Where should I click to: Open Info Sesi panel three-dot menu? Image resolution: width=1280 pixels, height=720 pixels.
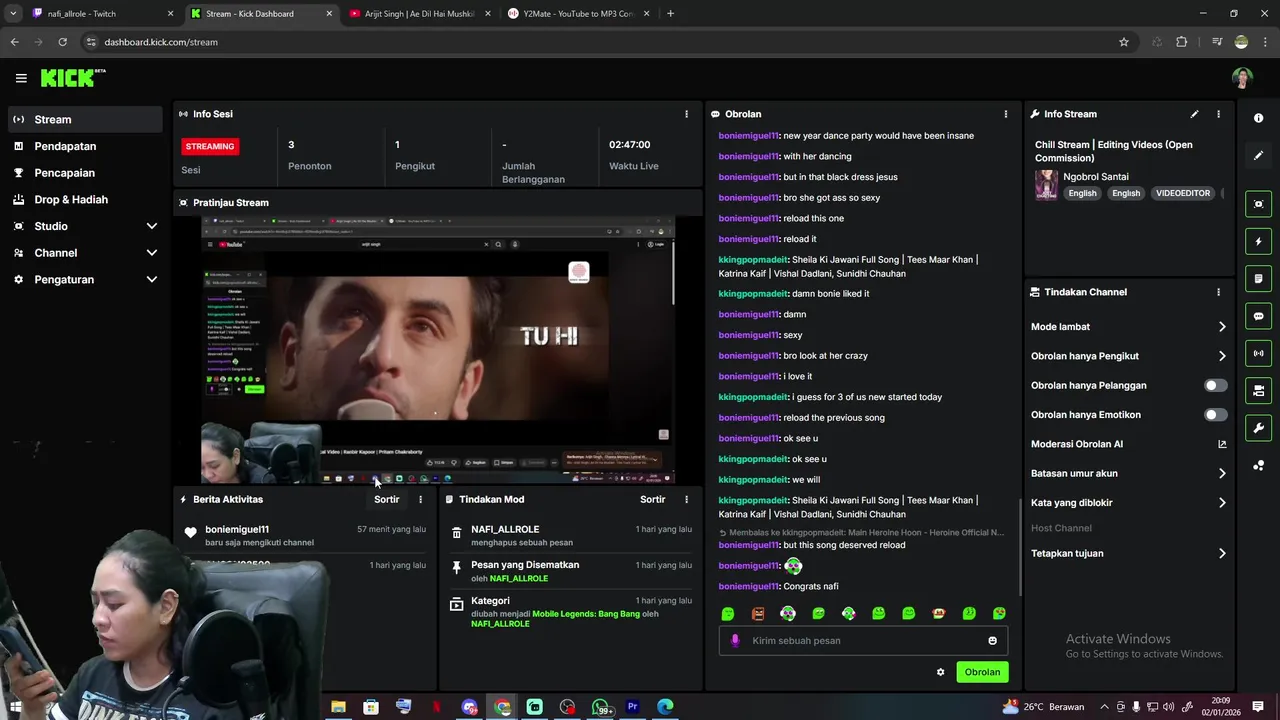tap(686, 114)
